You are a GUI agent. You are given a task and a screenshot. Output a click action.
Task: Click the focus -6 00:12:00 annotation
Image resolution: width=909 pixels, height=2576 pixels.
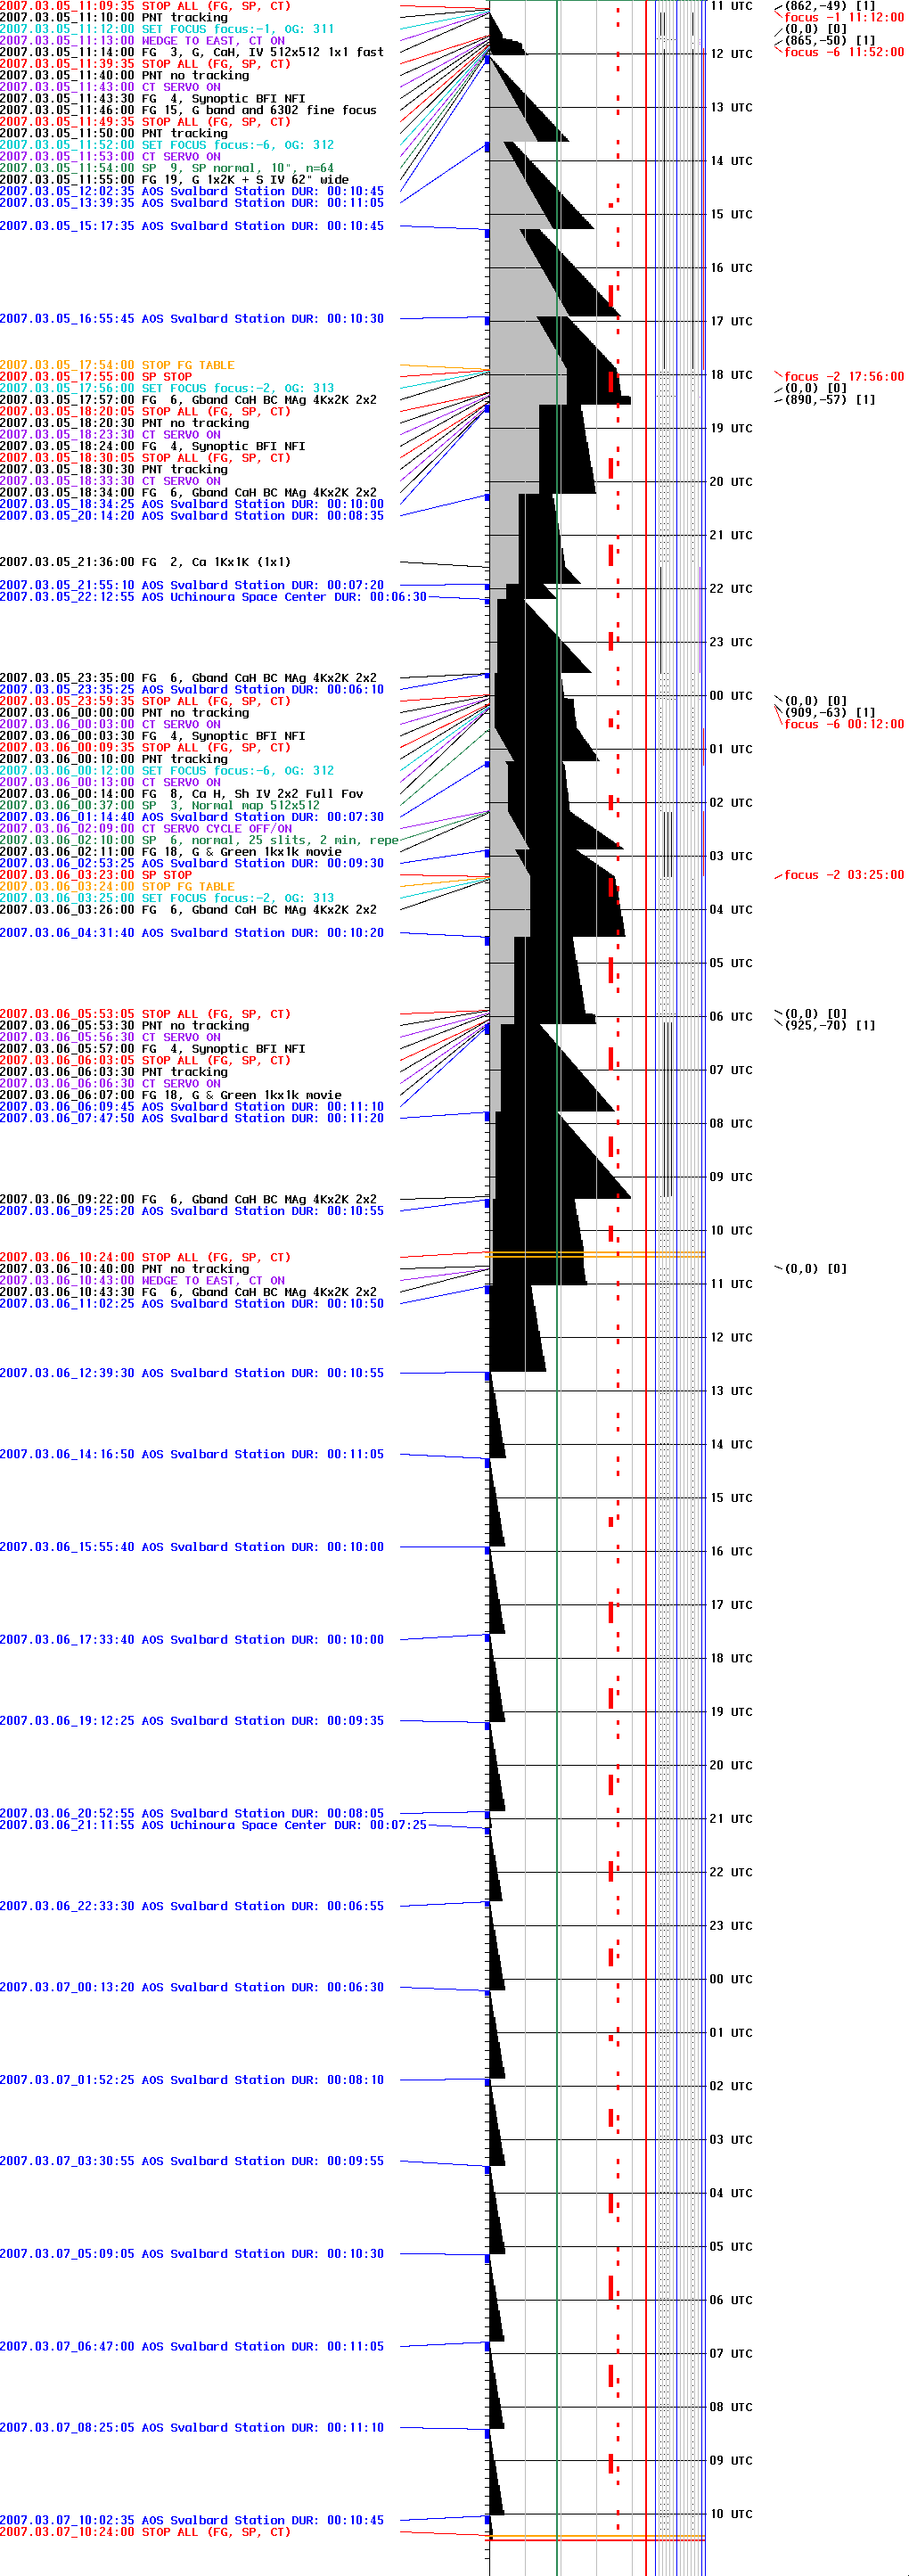pyautogui.click(x=843, y=724)
